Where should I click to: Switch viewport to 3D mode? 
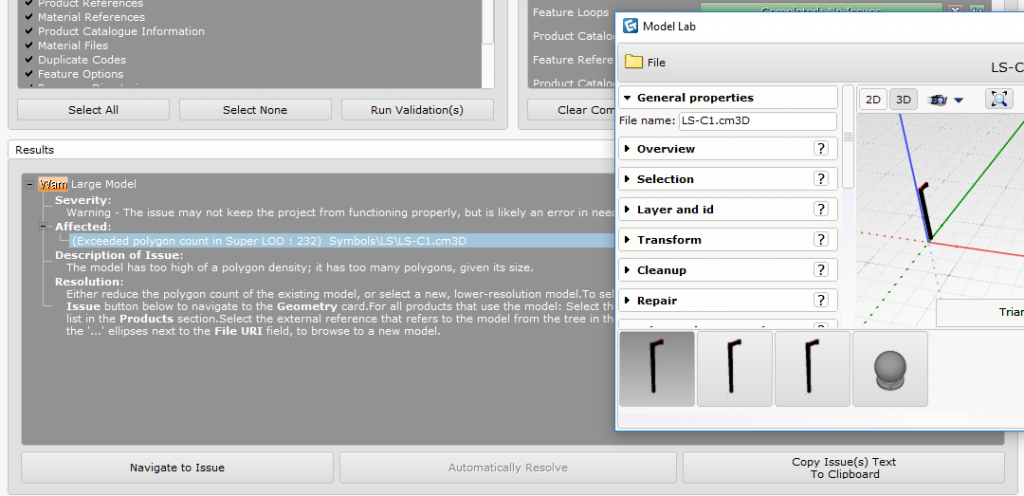pos(903,100)
